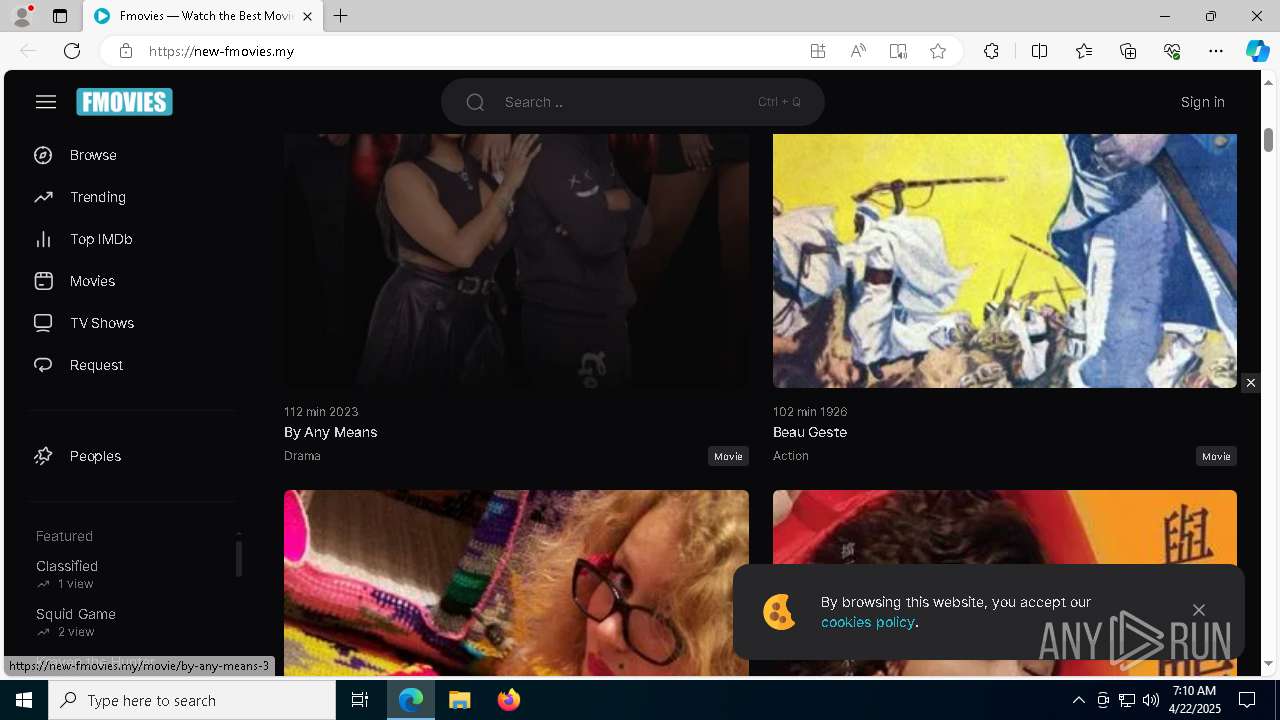Open browser Extensions icon
Image resolution: width=1280 pixels, height=720 pixels.
[x=991, y=51]
